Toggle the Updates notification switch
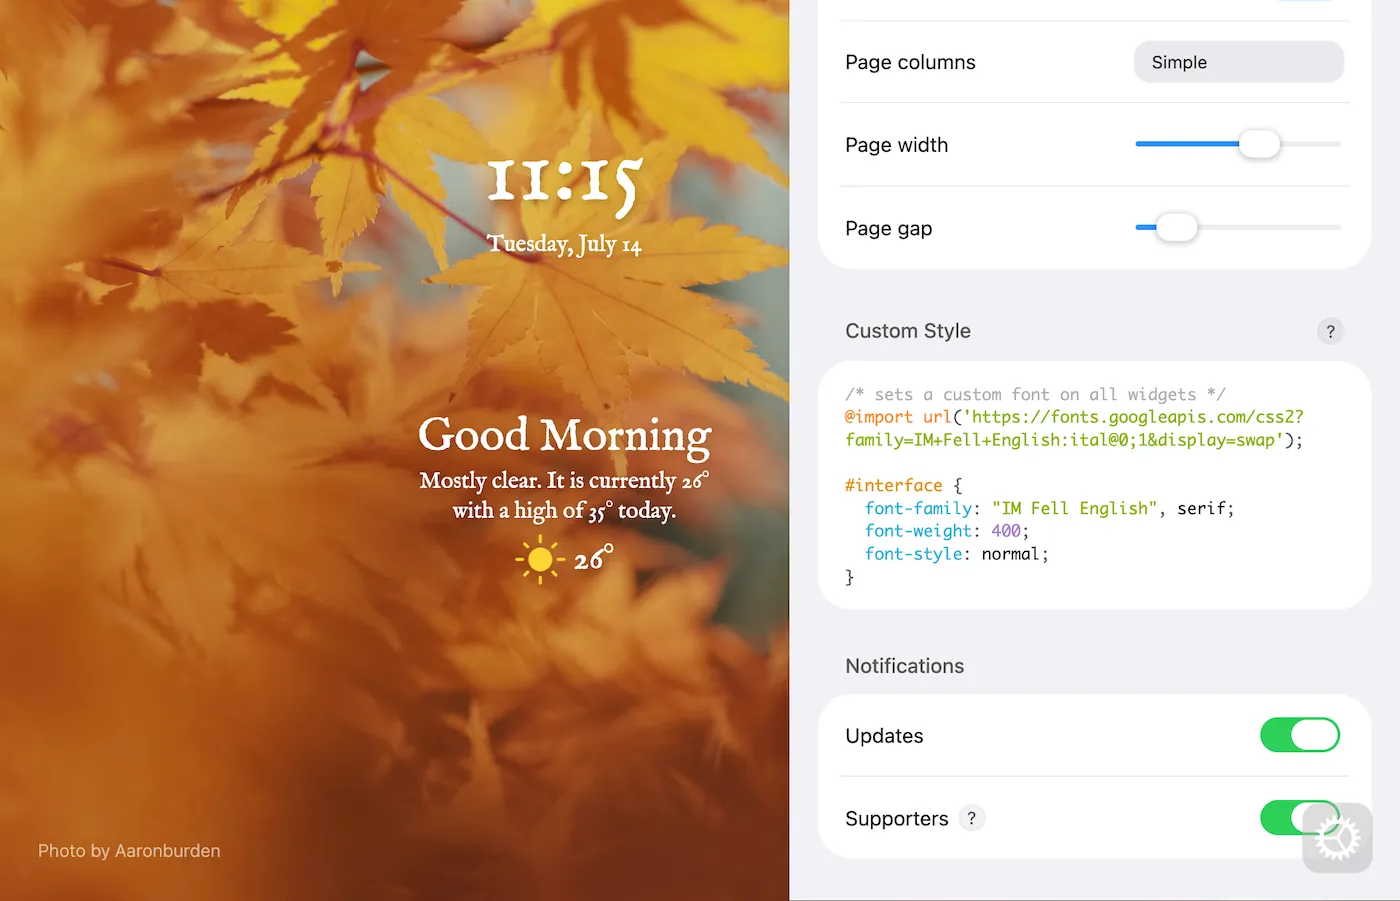The width and height of the screenshot is (1400, 901). pyautogui.click(x=1299, y=735)
